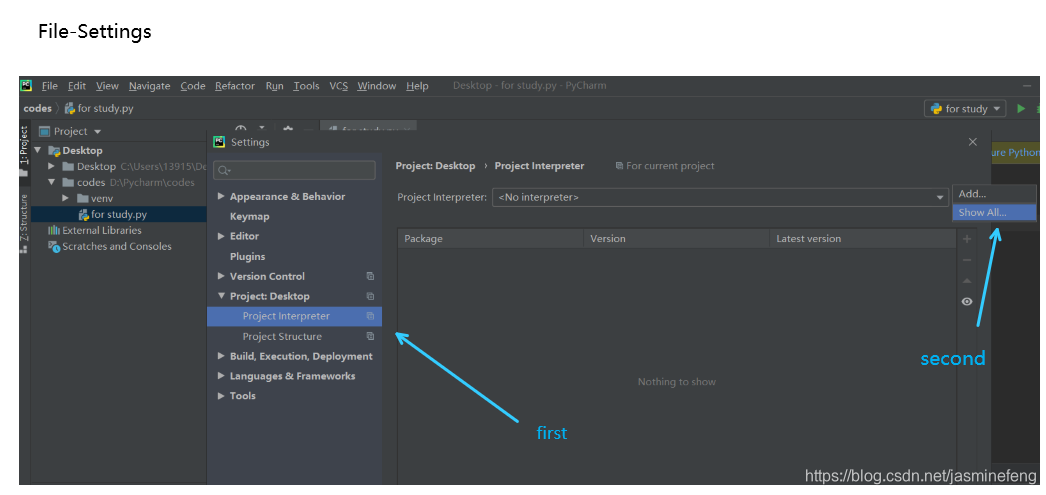Click the copy icon beside Project Interpreter
The image size is (1046, 495).
point(370,316)
